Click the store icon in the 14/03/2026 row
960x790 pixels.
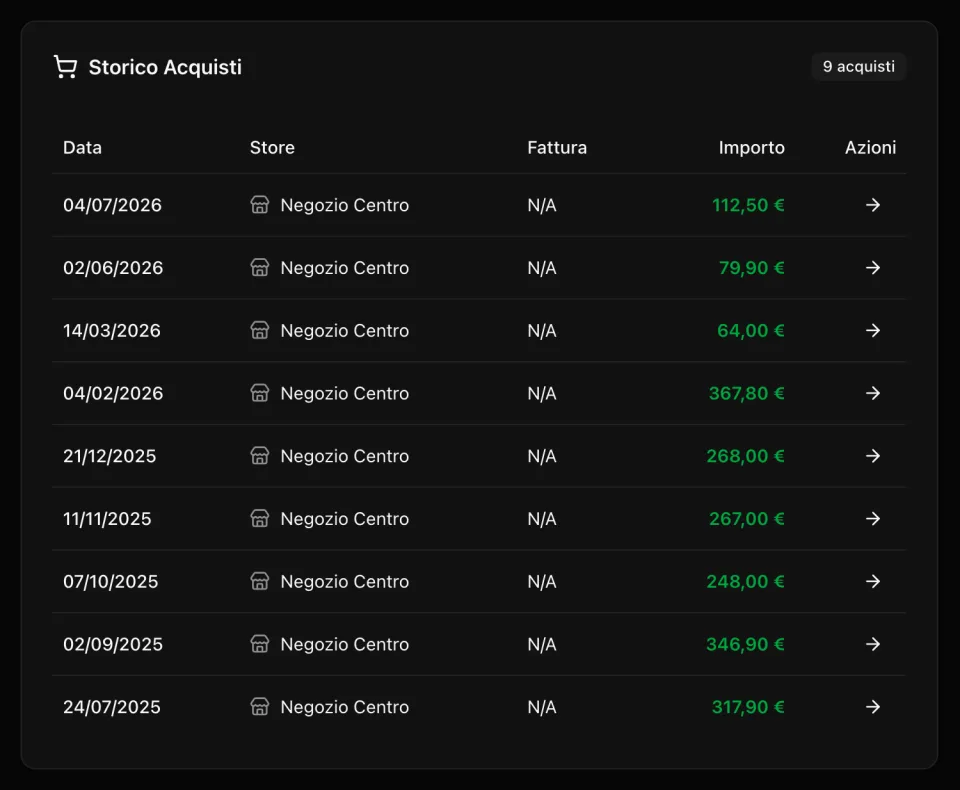point(260,330)
